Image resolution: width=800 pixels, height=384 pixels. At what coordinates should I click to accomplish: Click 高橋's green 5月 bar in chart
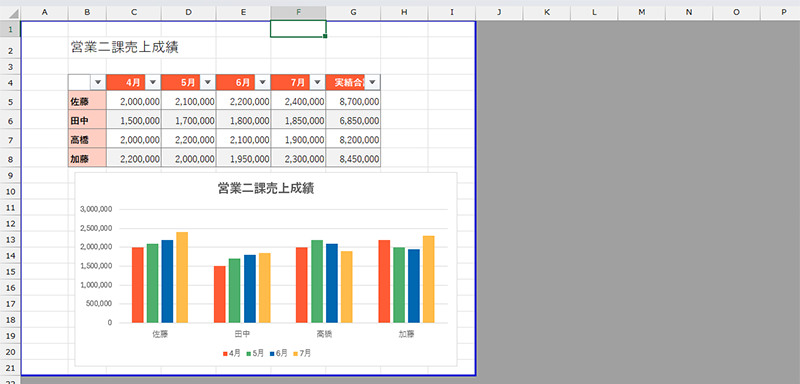tap(317, 281)
